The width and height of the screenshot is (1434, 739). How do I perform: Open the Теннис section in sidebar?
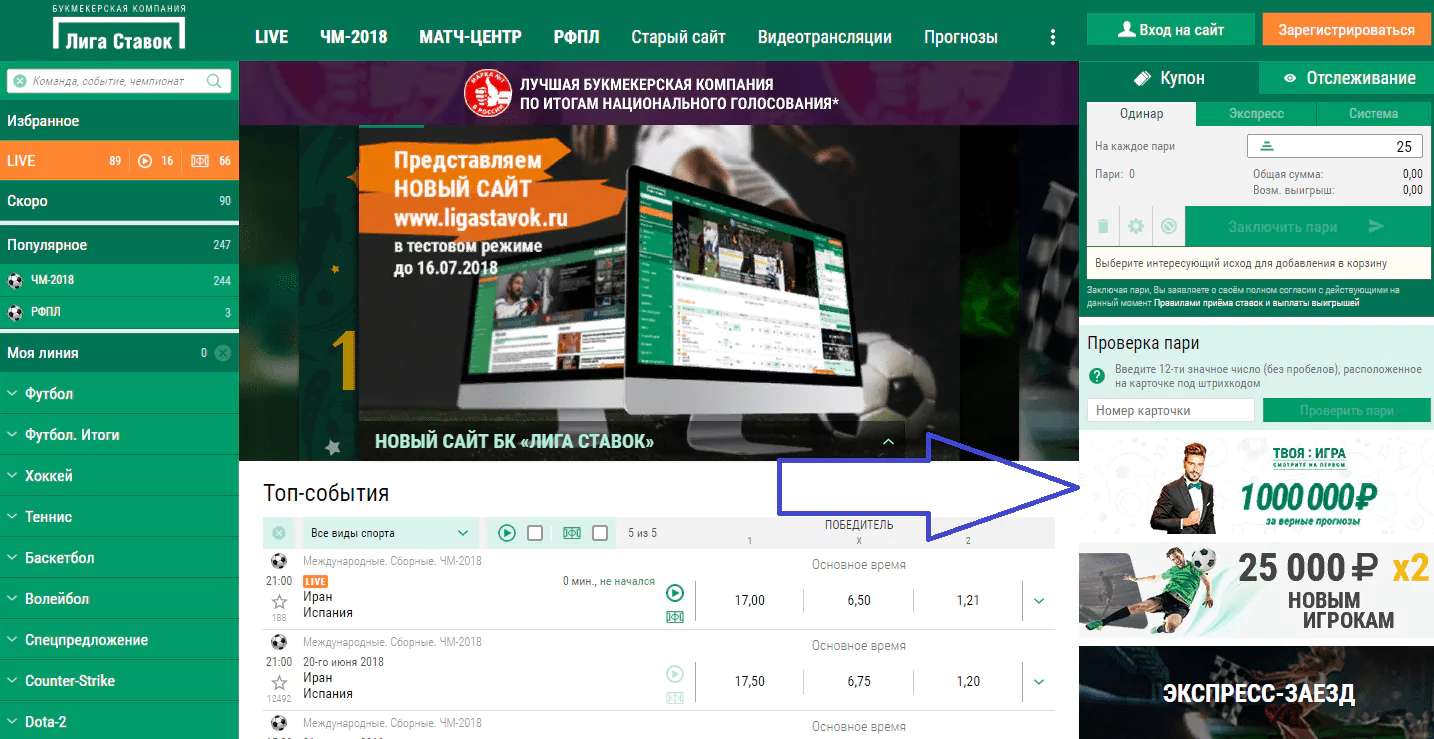[x=119, y=517]
